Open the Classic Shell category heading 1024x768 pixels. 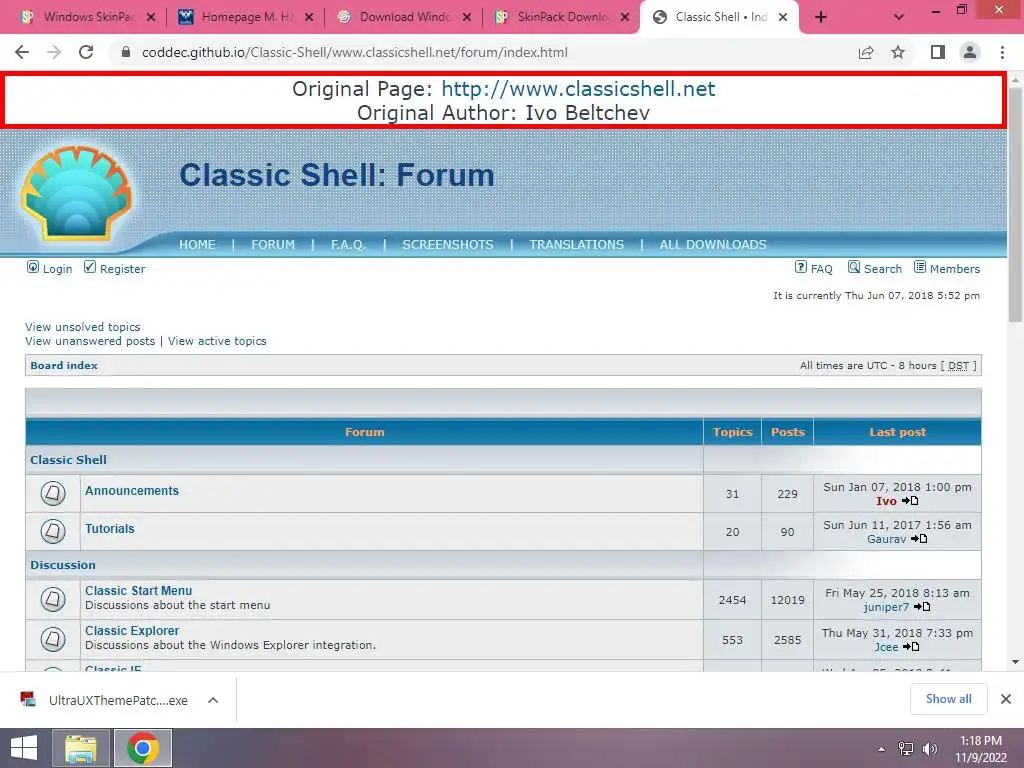pyautogui.click(x=69, y=460)
